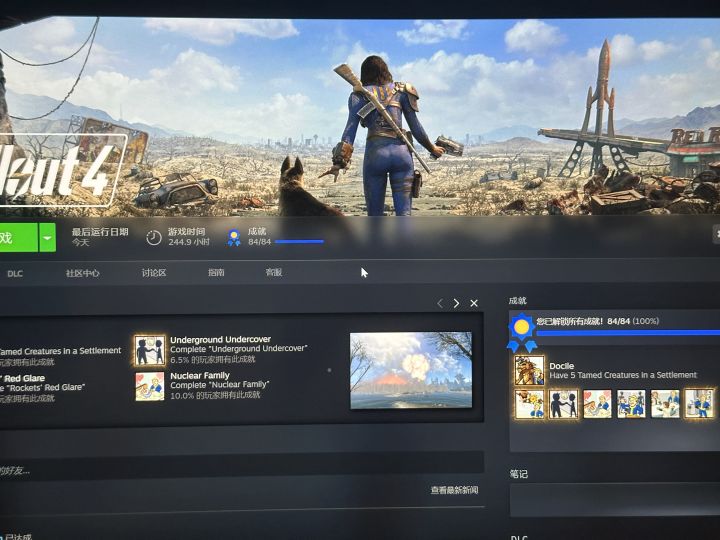
Task: Dismiss the activity card with the X
Action: (474, 303)
